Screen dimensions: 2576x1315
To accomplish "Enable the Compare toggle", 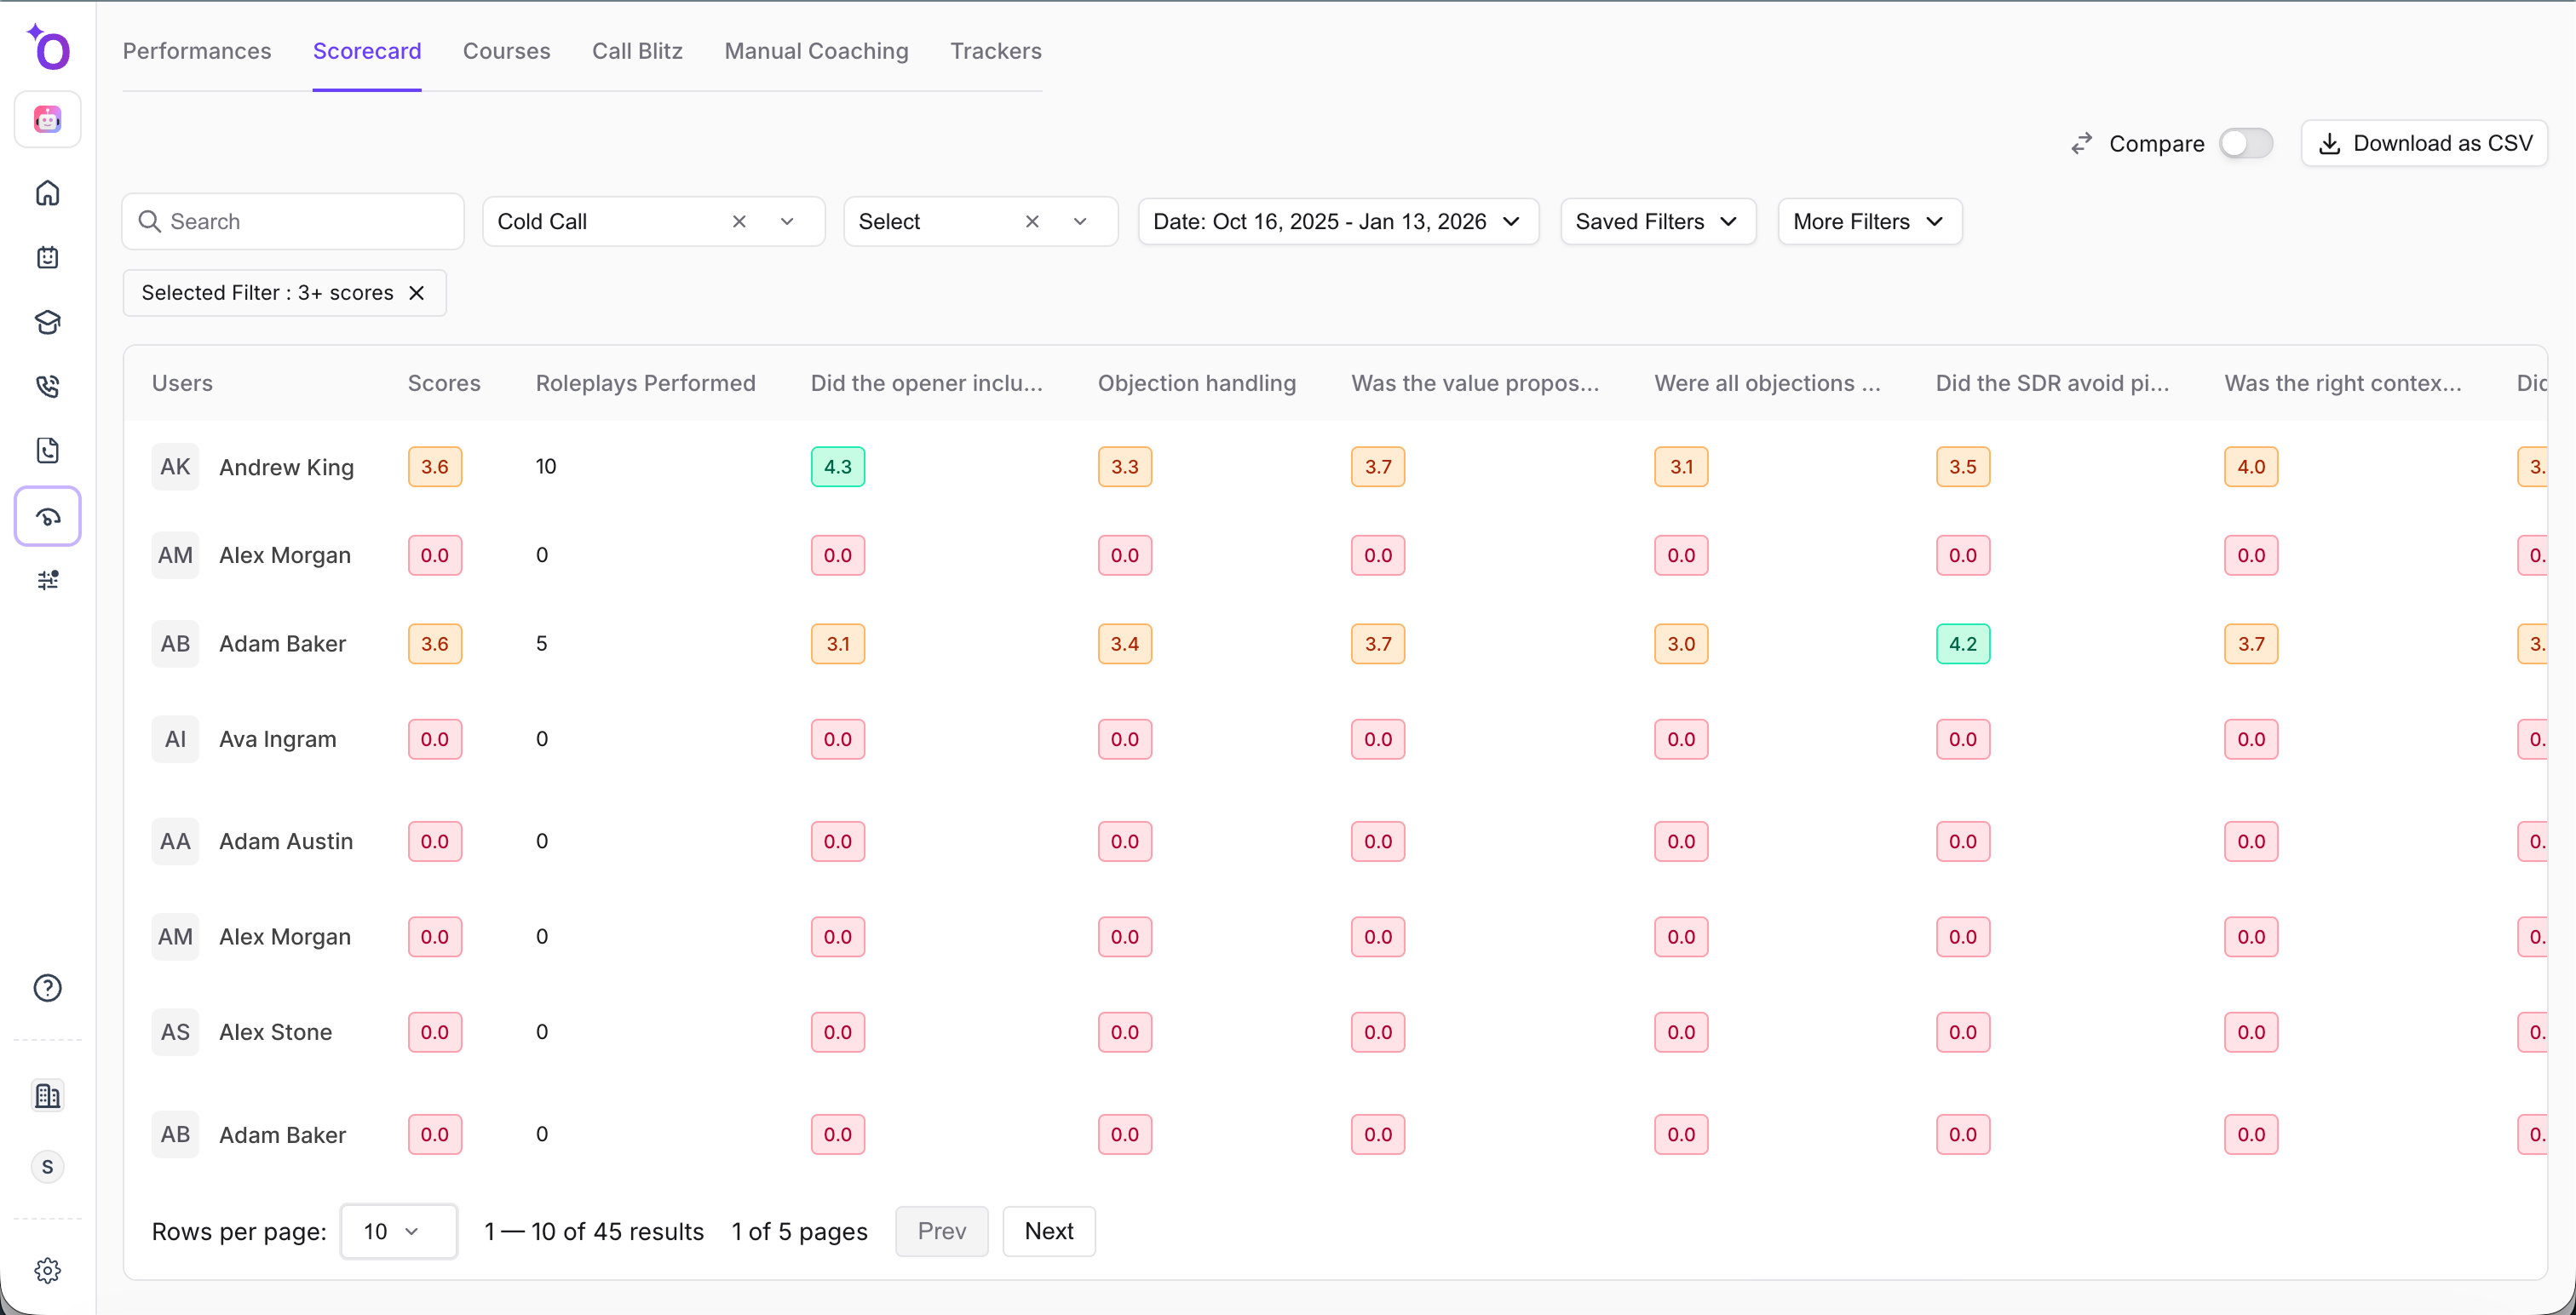I will coord(2246,143).
